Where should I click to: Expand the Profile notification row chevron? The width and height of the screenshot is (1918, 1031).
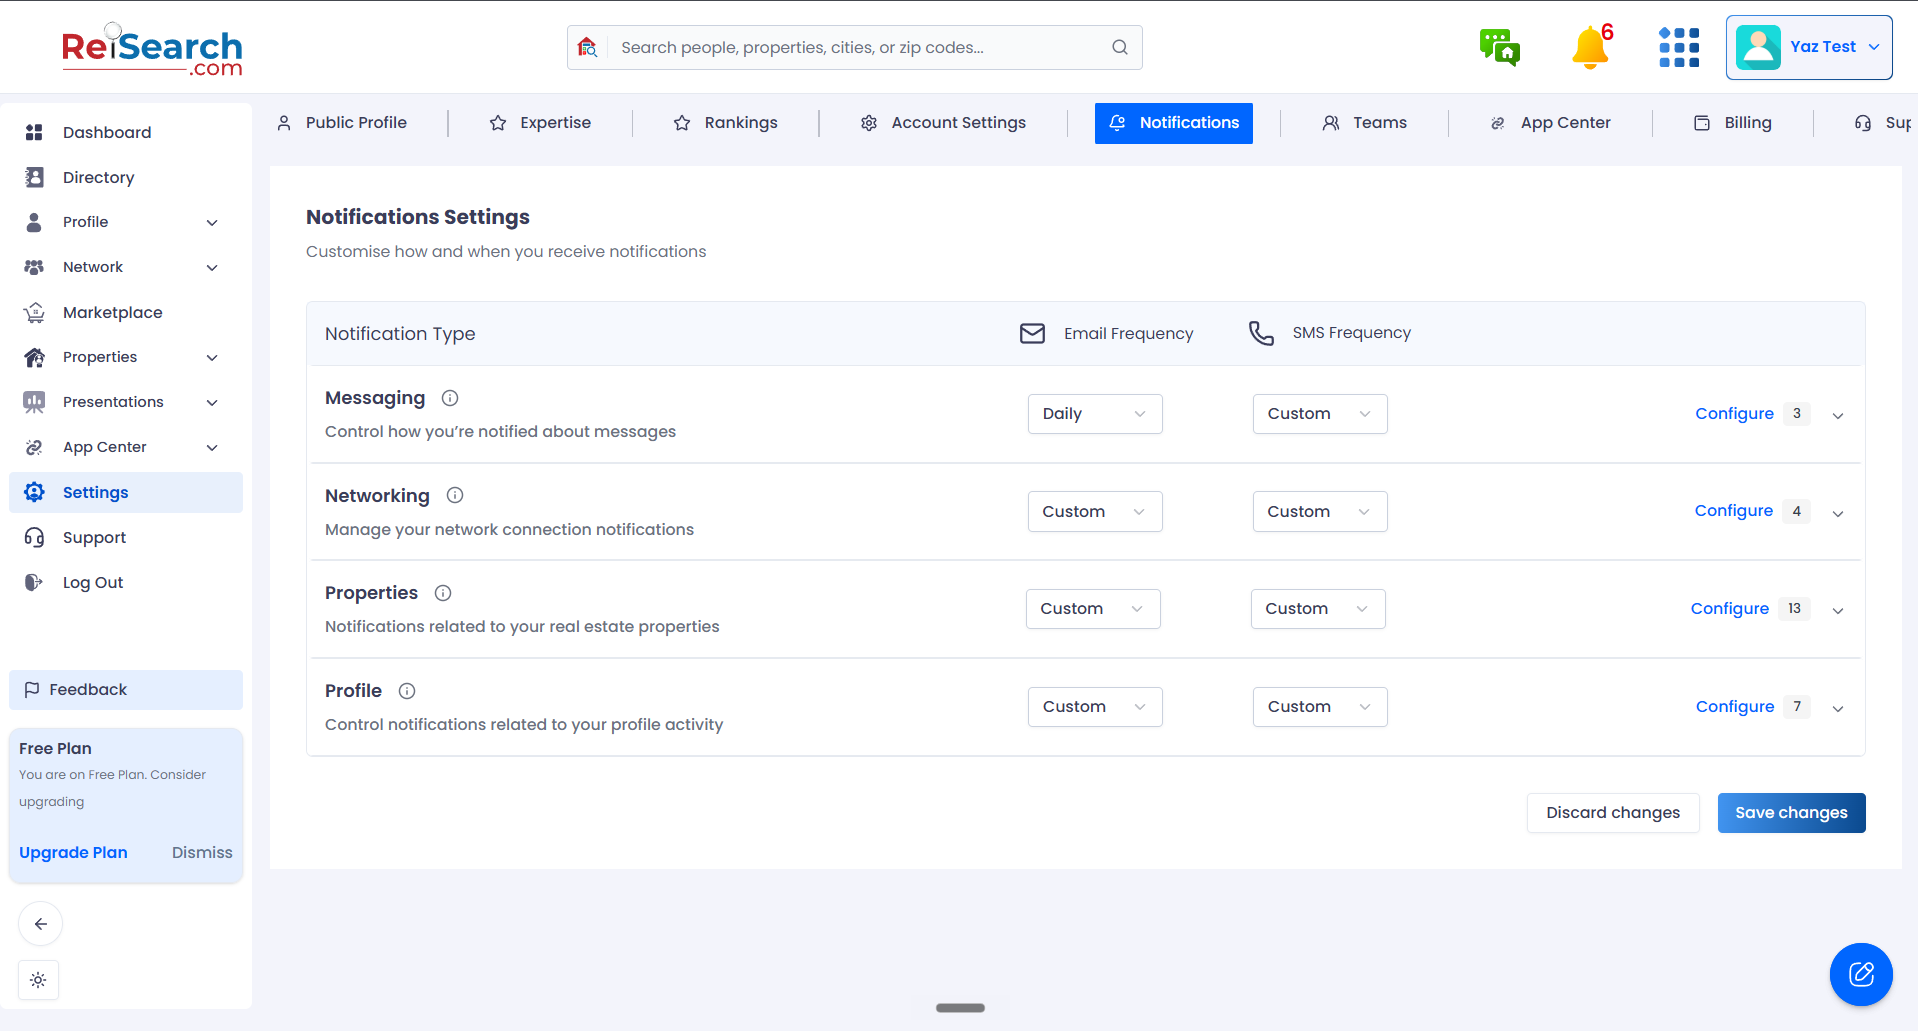1838,708
